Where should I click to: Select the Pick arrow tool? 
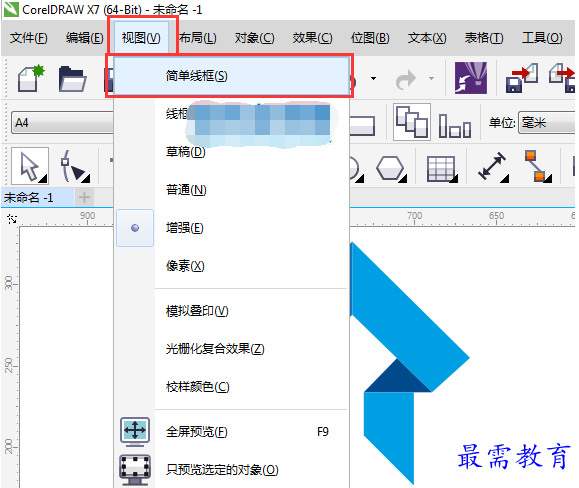[30, 166]
